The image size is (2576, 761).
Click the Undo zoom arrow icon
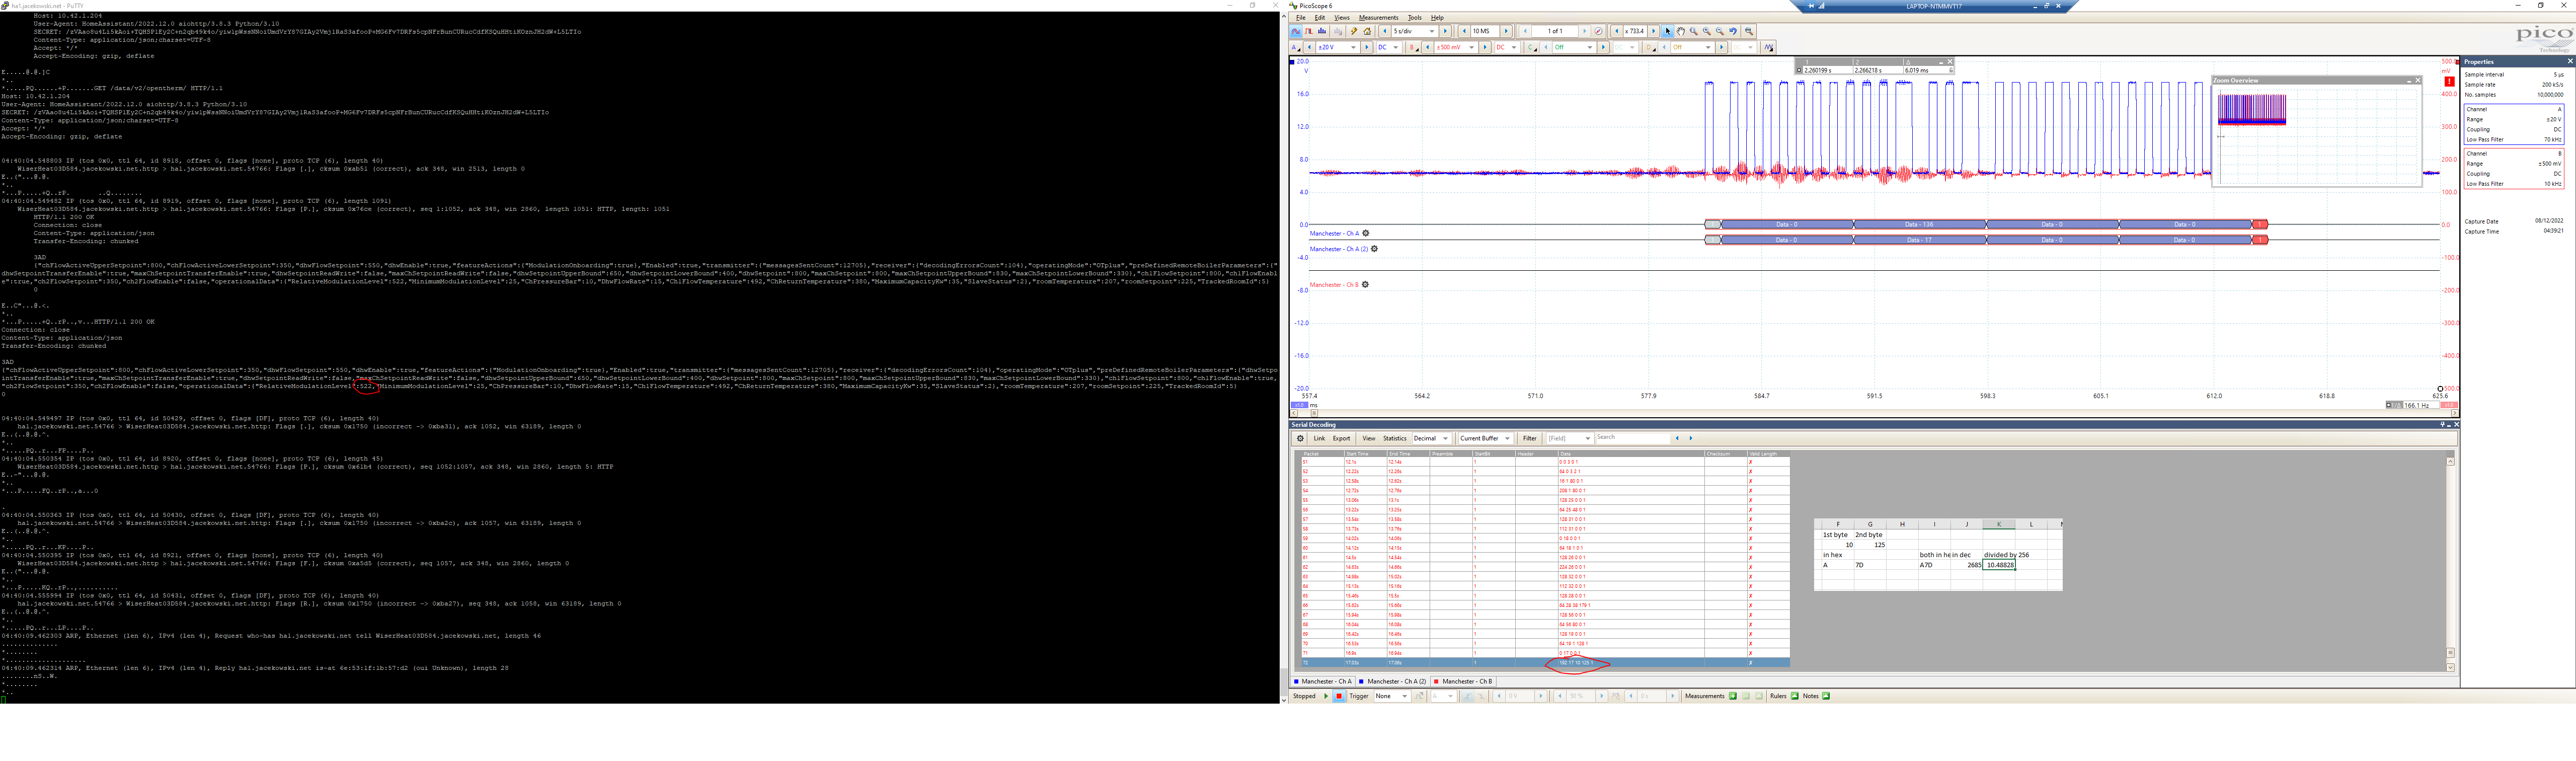tap(1733, 31)
